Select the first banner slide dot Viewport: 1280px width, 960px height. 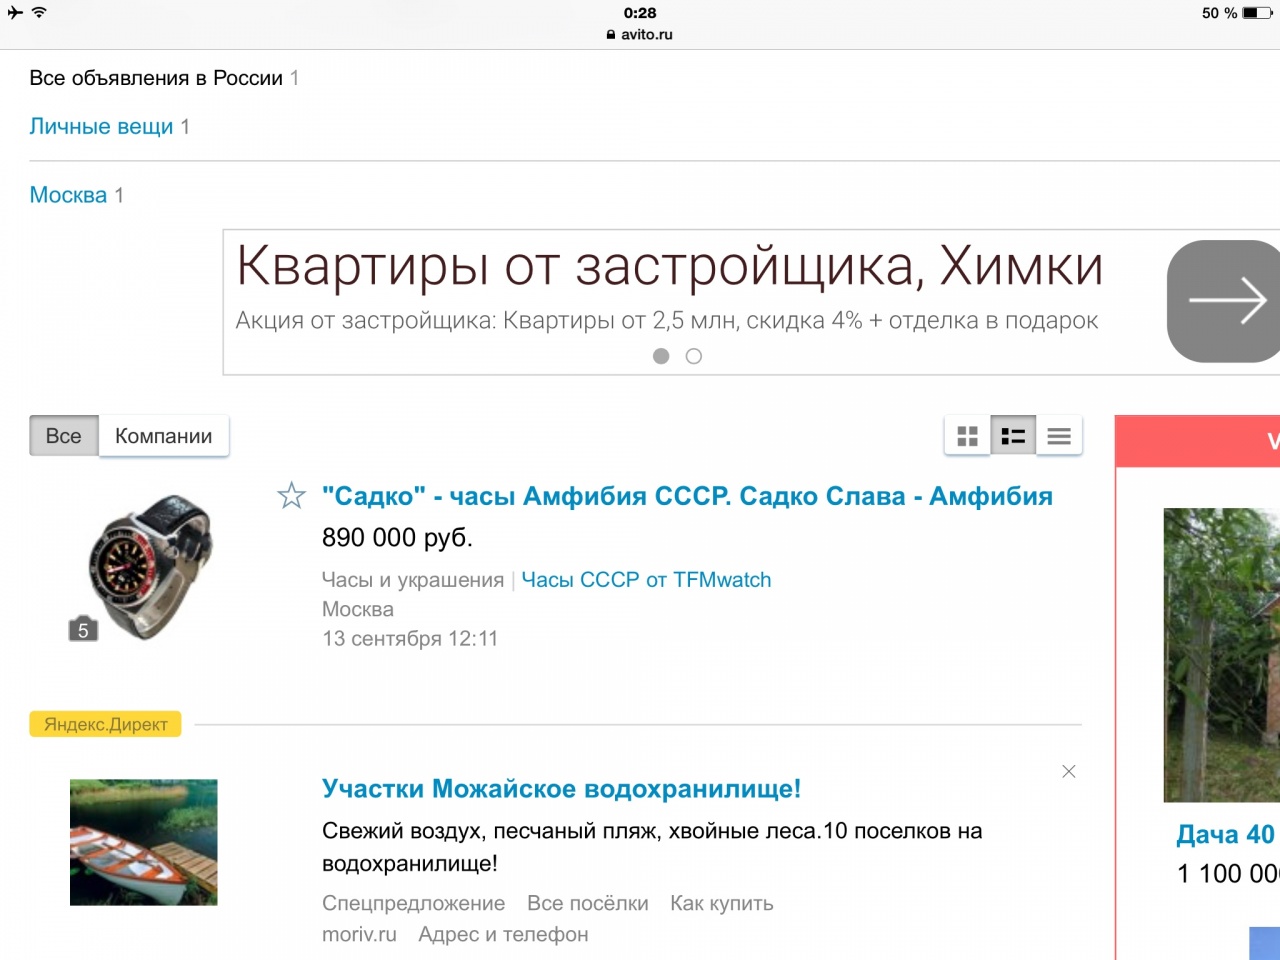(661, 356)
